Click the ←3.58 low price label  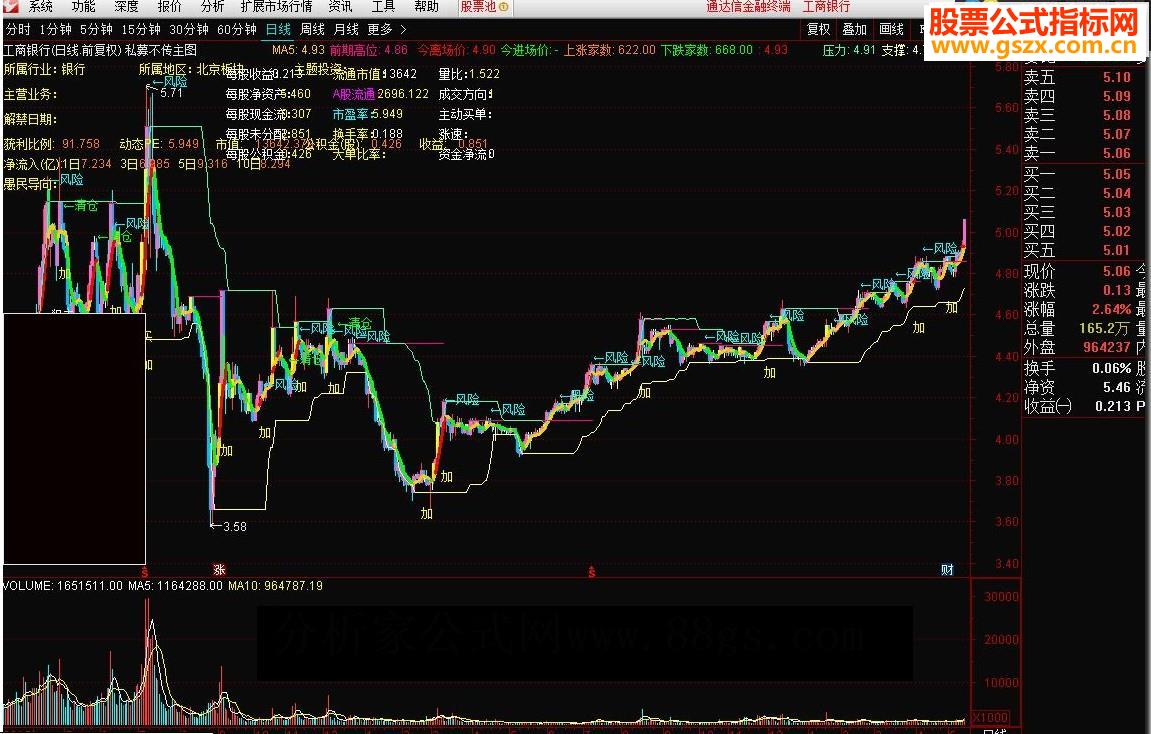228,526
